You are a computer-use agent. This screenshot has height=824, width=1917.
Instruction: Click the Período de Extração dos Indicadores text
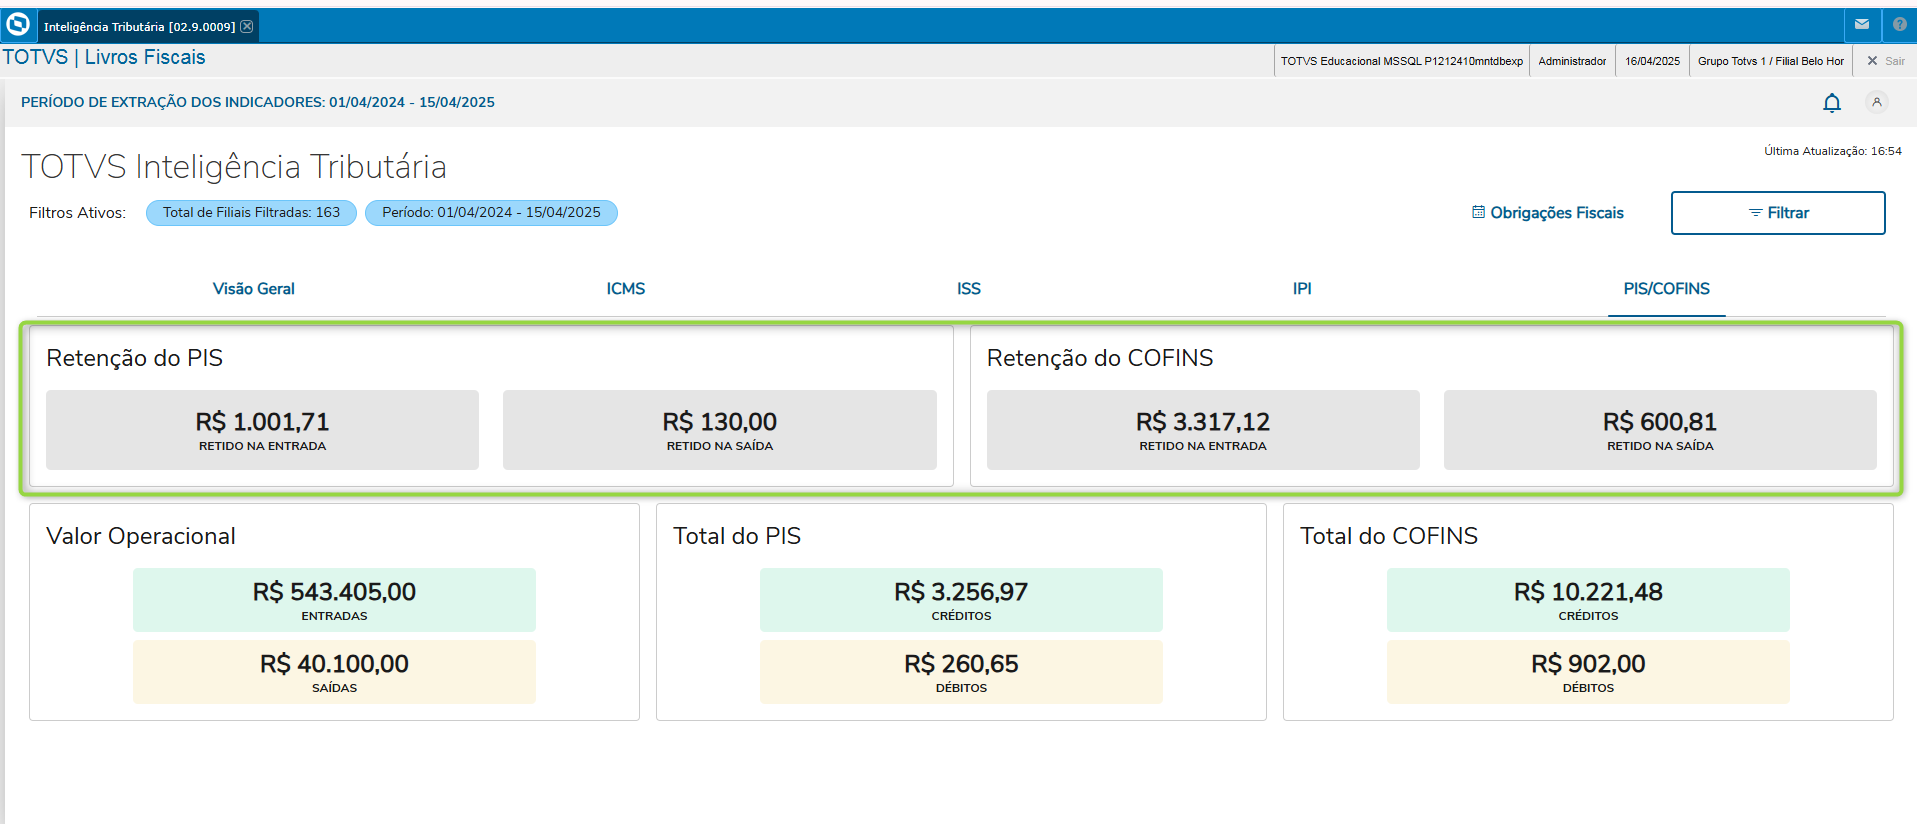(x=258, y=102)
